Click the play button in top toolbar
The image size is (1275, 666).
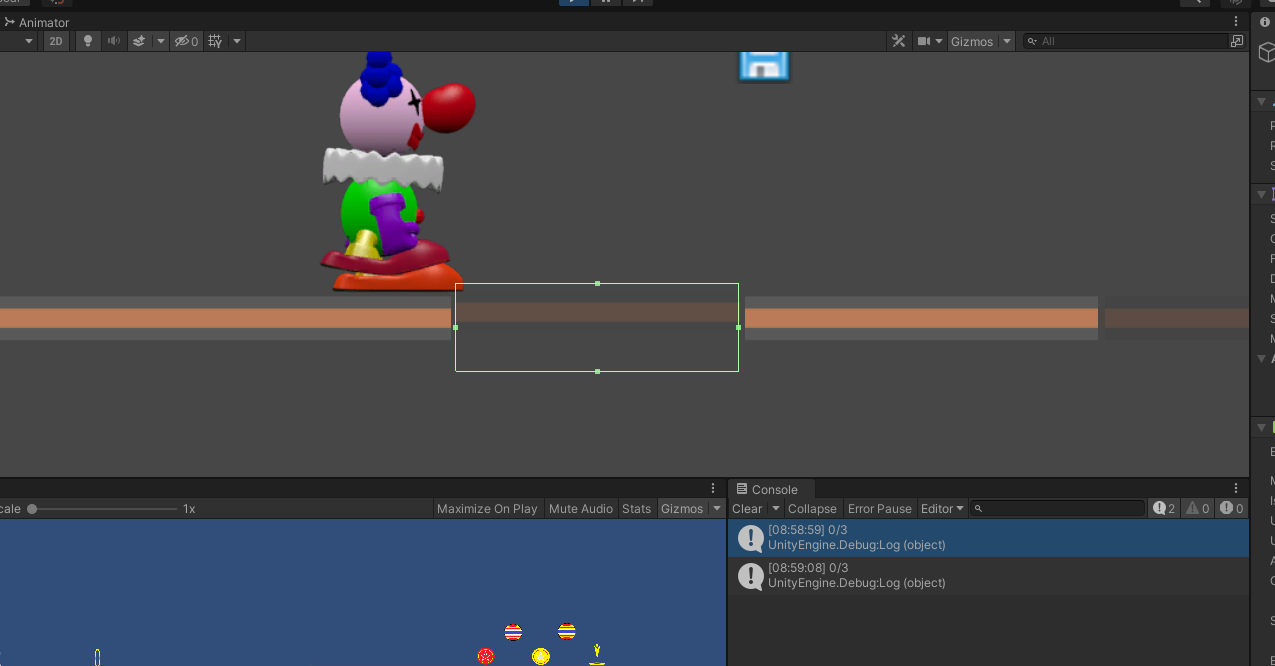pos(573,2)
